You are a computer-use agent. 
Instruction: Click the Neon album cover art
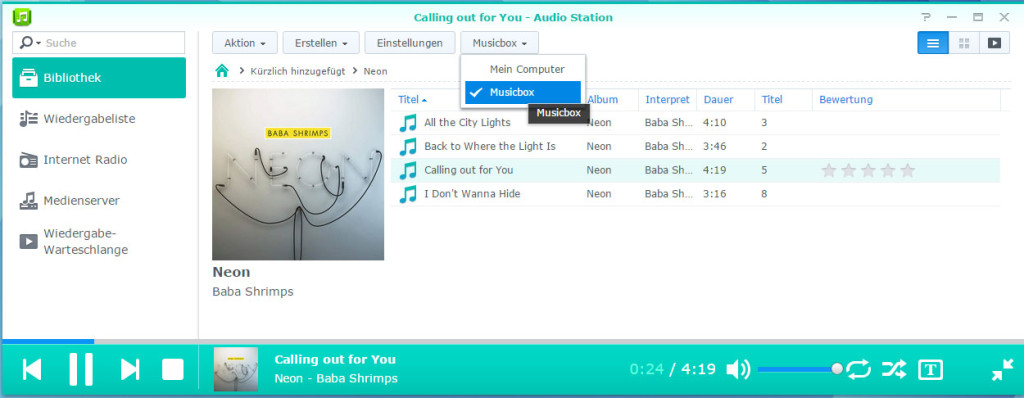click(298, 174)
